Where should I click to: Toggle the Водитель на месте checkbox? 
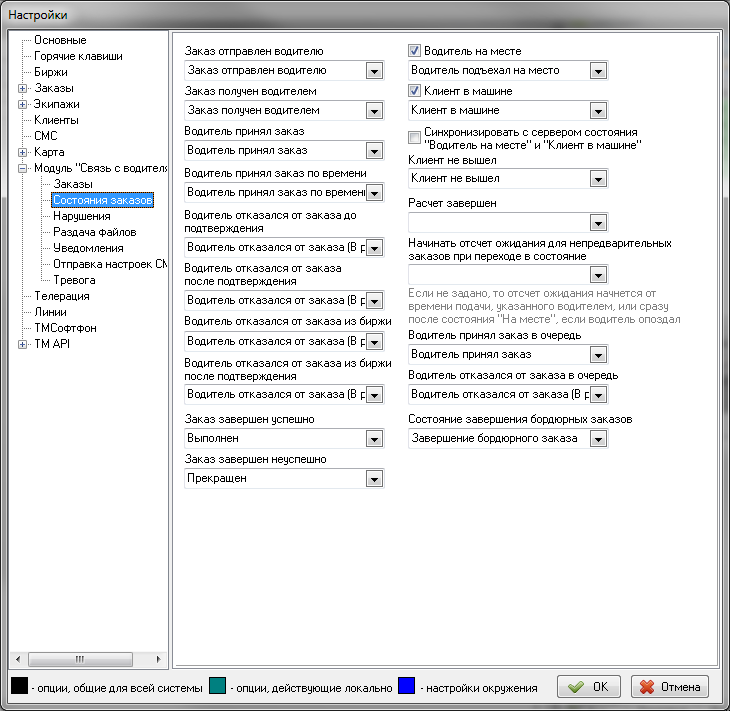tap(415, 50)
